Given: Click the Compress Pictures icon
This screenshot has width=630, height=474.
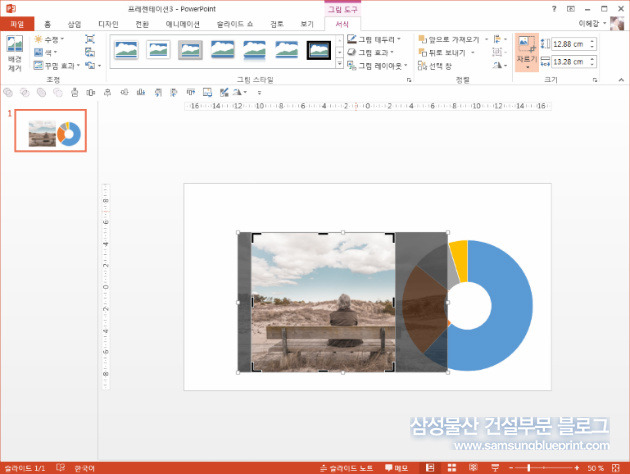Looking at the screenshot, I should pos(90,39).
